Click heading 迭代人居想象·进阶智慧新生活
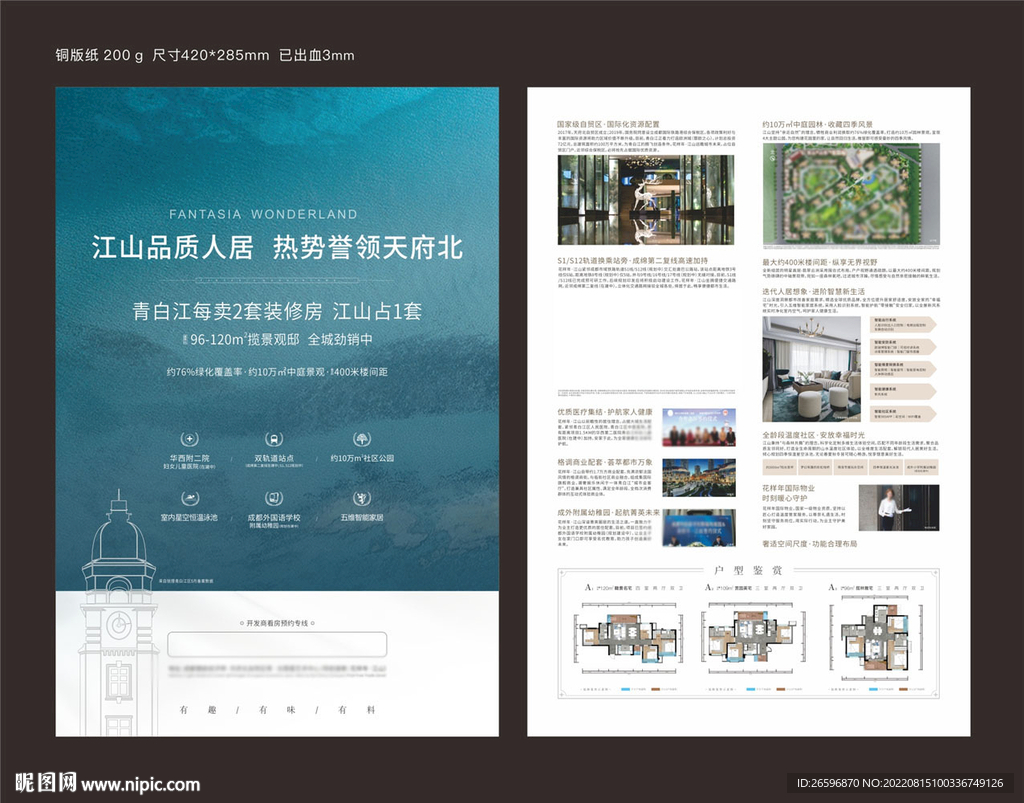 coord(814,292)
